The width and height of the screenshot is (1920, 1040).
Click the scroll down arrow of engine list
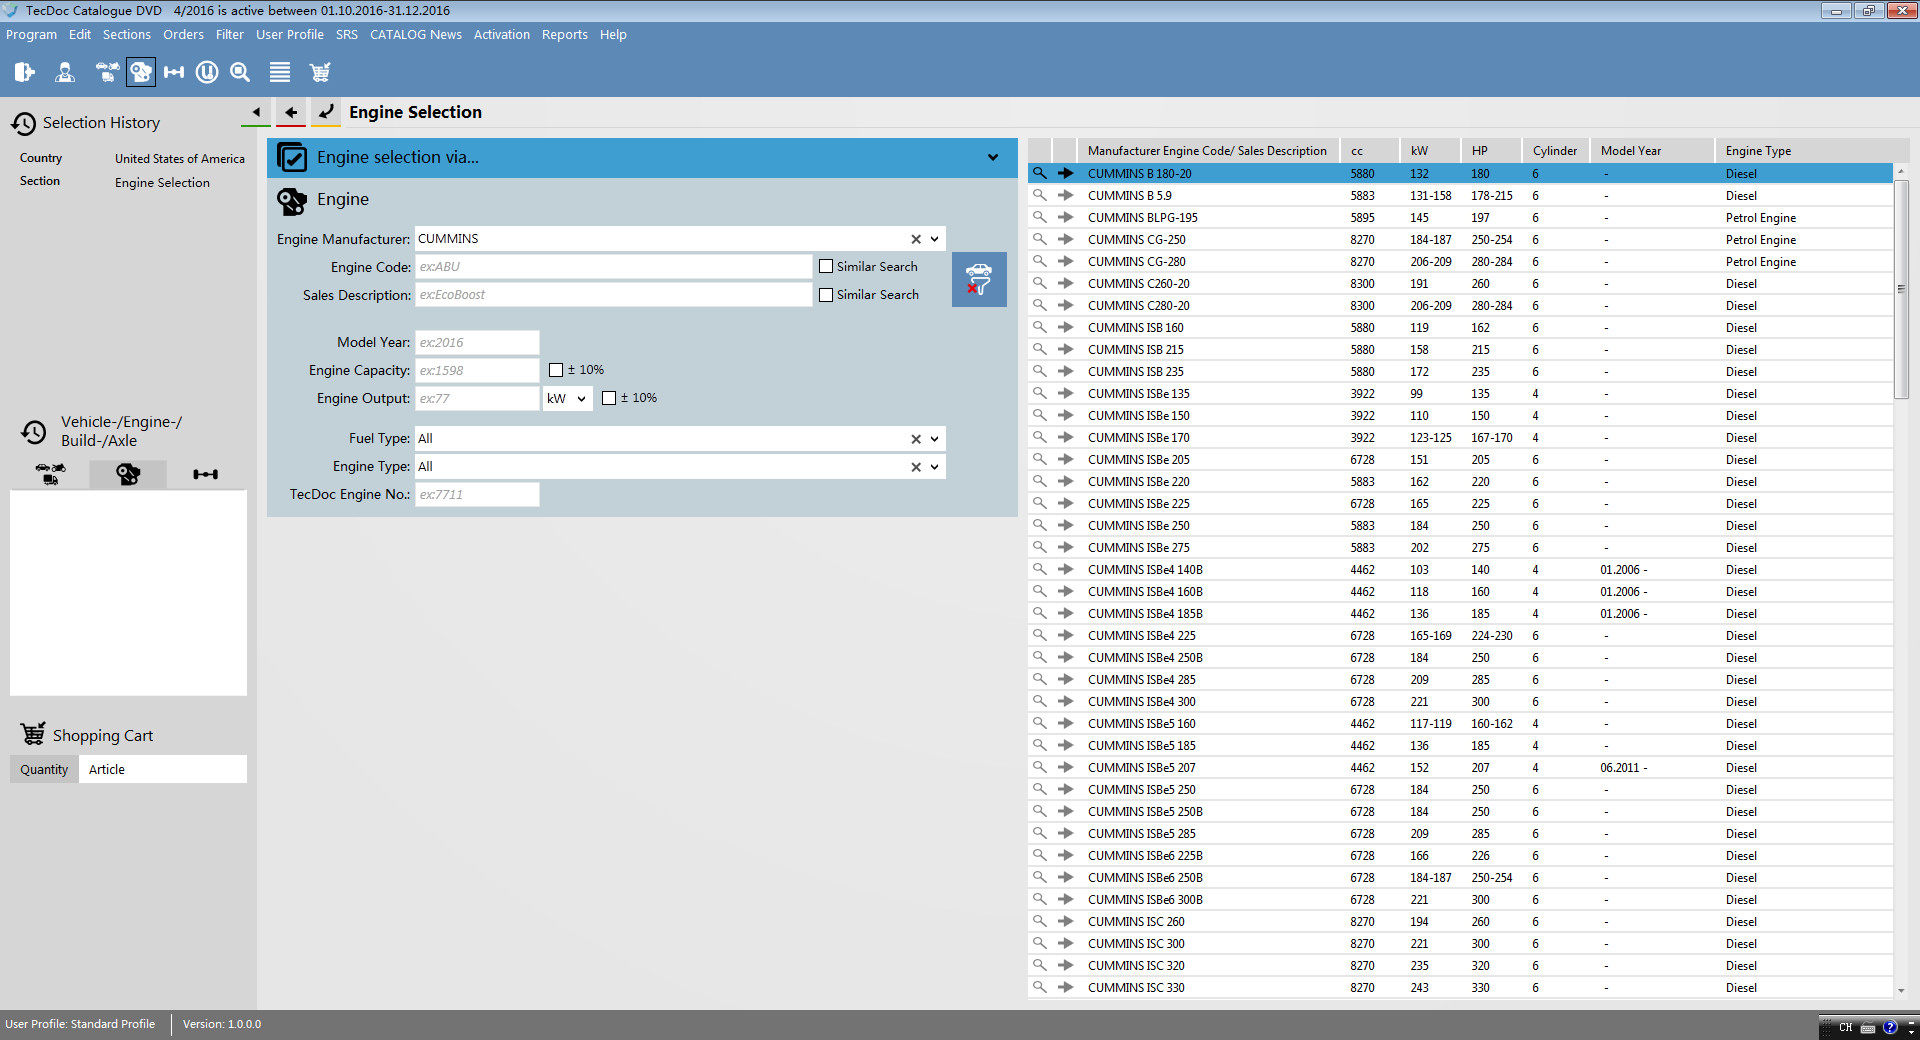point(1901,990)
